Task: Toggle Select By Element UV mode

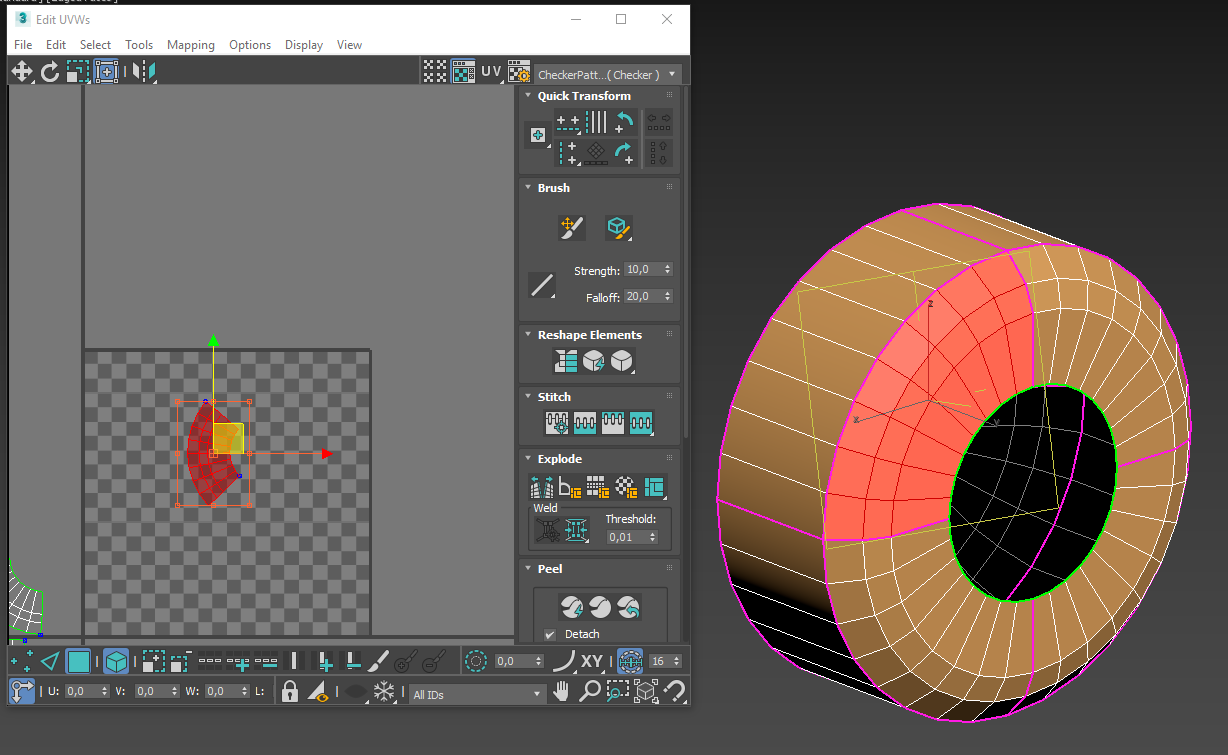Action: 117,662
